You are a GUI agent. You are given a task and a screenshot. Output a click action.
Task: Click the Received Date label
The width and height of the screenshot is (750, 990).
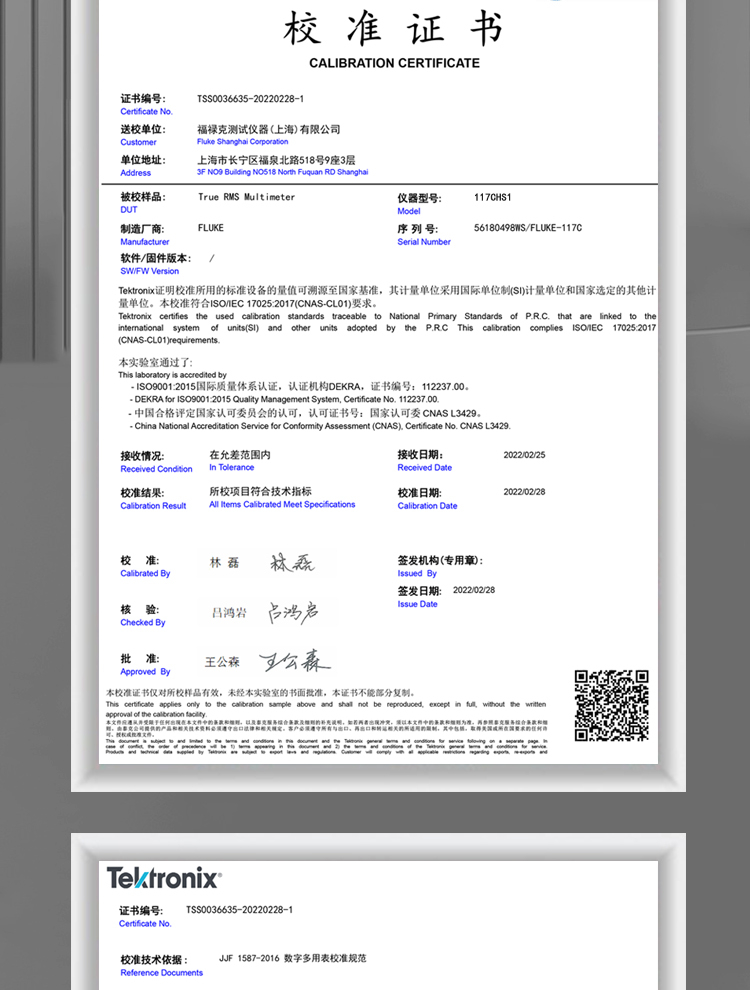pos(424,468)
